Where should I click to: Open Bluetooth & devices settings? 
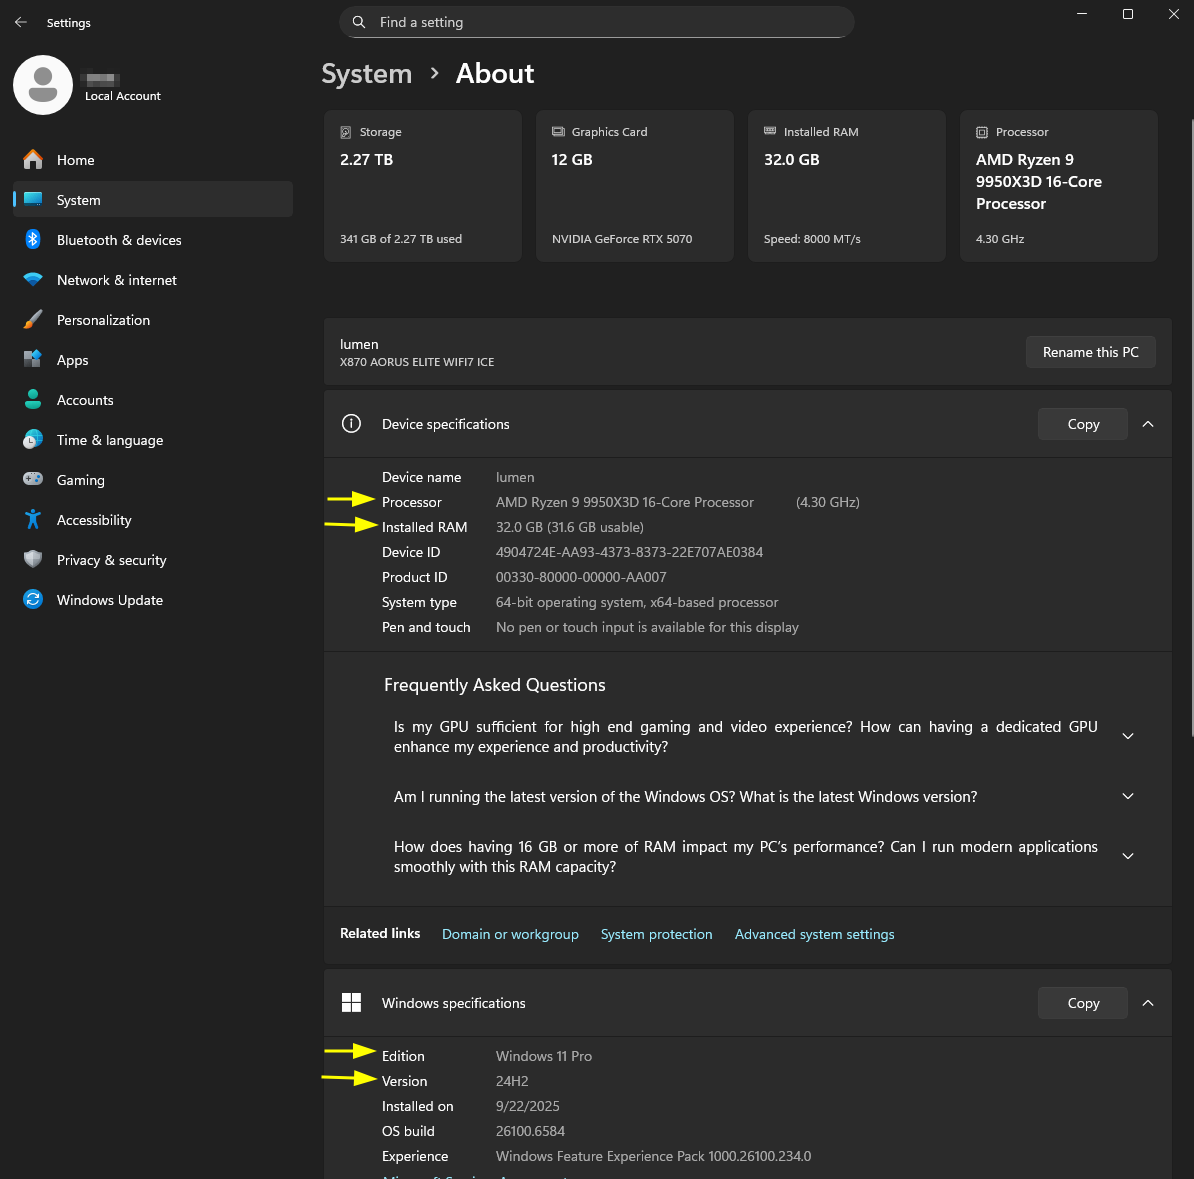pyautogui.click(x=119, y=240)
